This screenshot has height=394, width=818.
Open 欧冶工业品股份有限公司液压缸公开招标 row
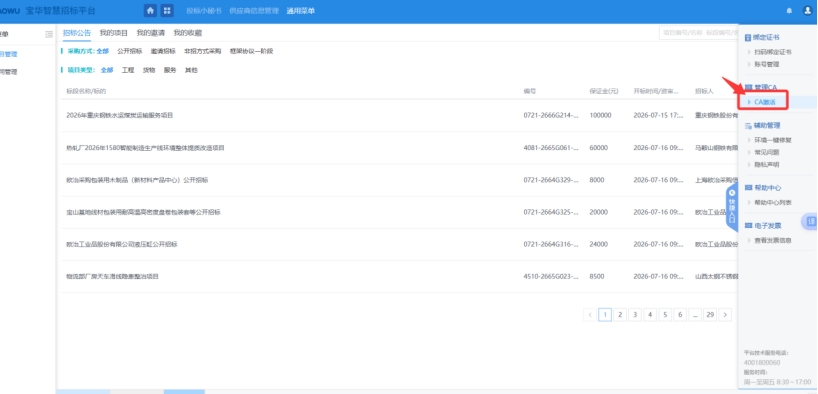coord(399,244)
